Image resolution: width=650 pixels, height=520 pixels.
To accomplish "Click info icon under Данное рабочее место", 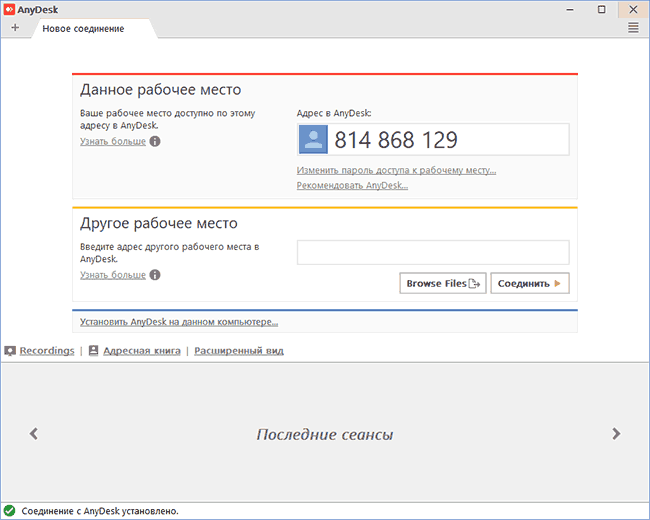I will [155, 142].
